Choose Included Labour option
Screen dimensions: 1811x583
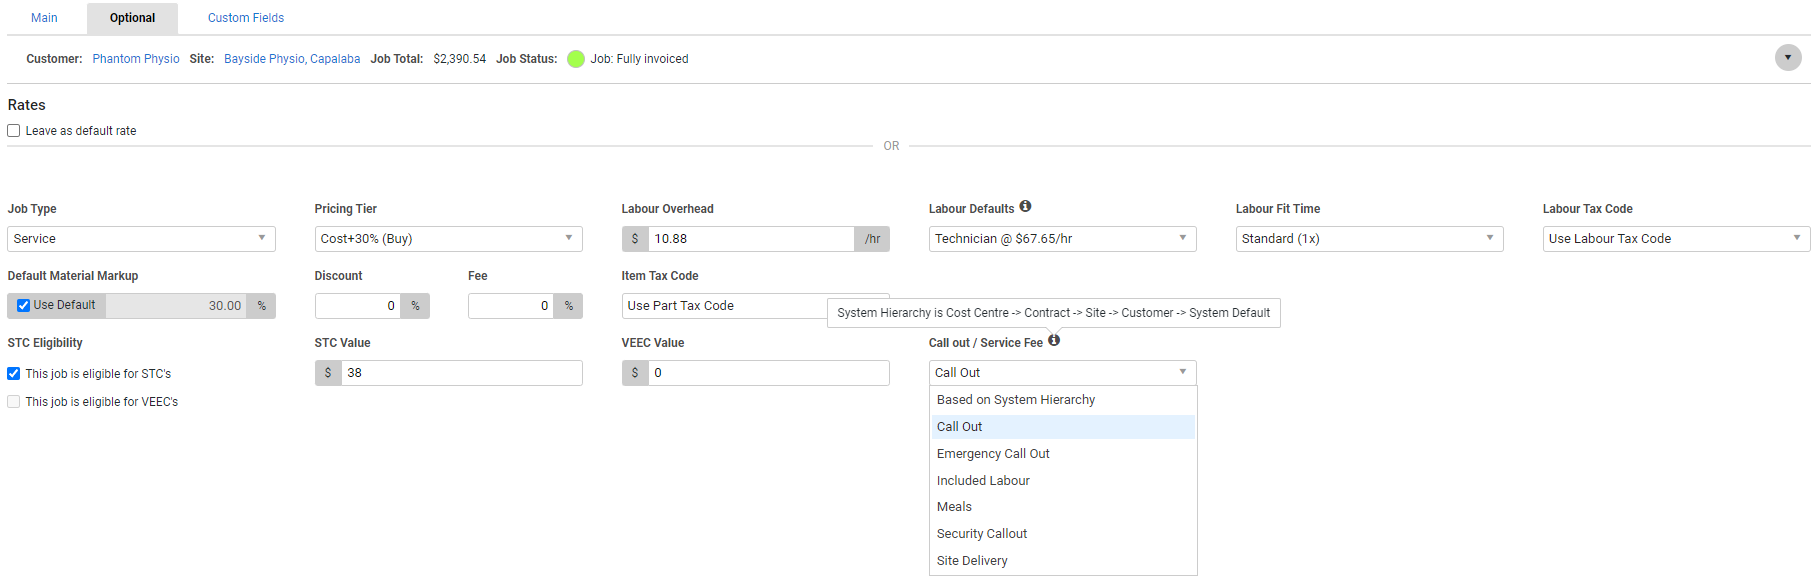point(1063,481)
